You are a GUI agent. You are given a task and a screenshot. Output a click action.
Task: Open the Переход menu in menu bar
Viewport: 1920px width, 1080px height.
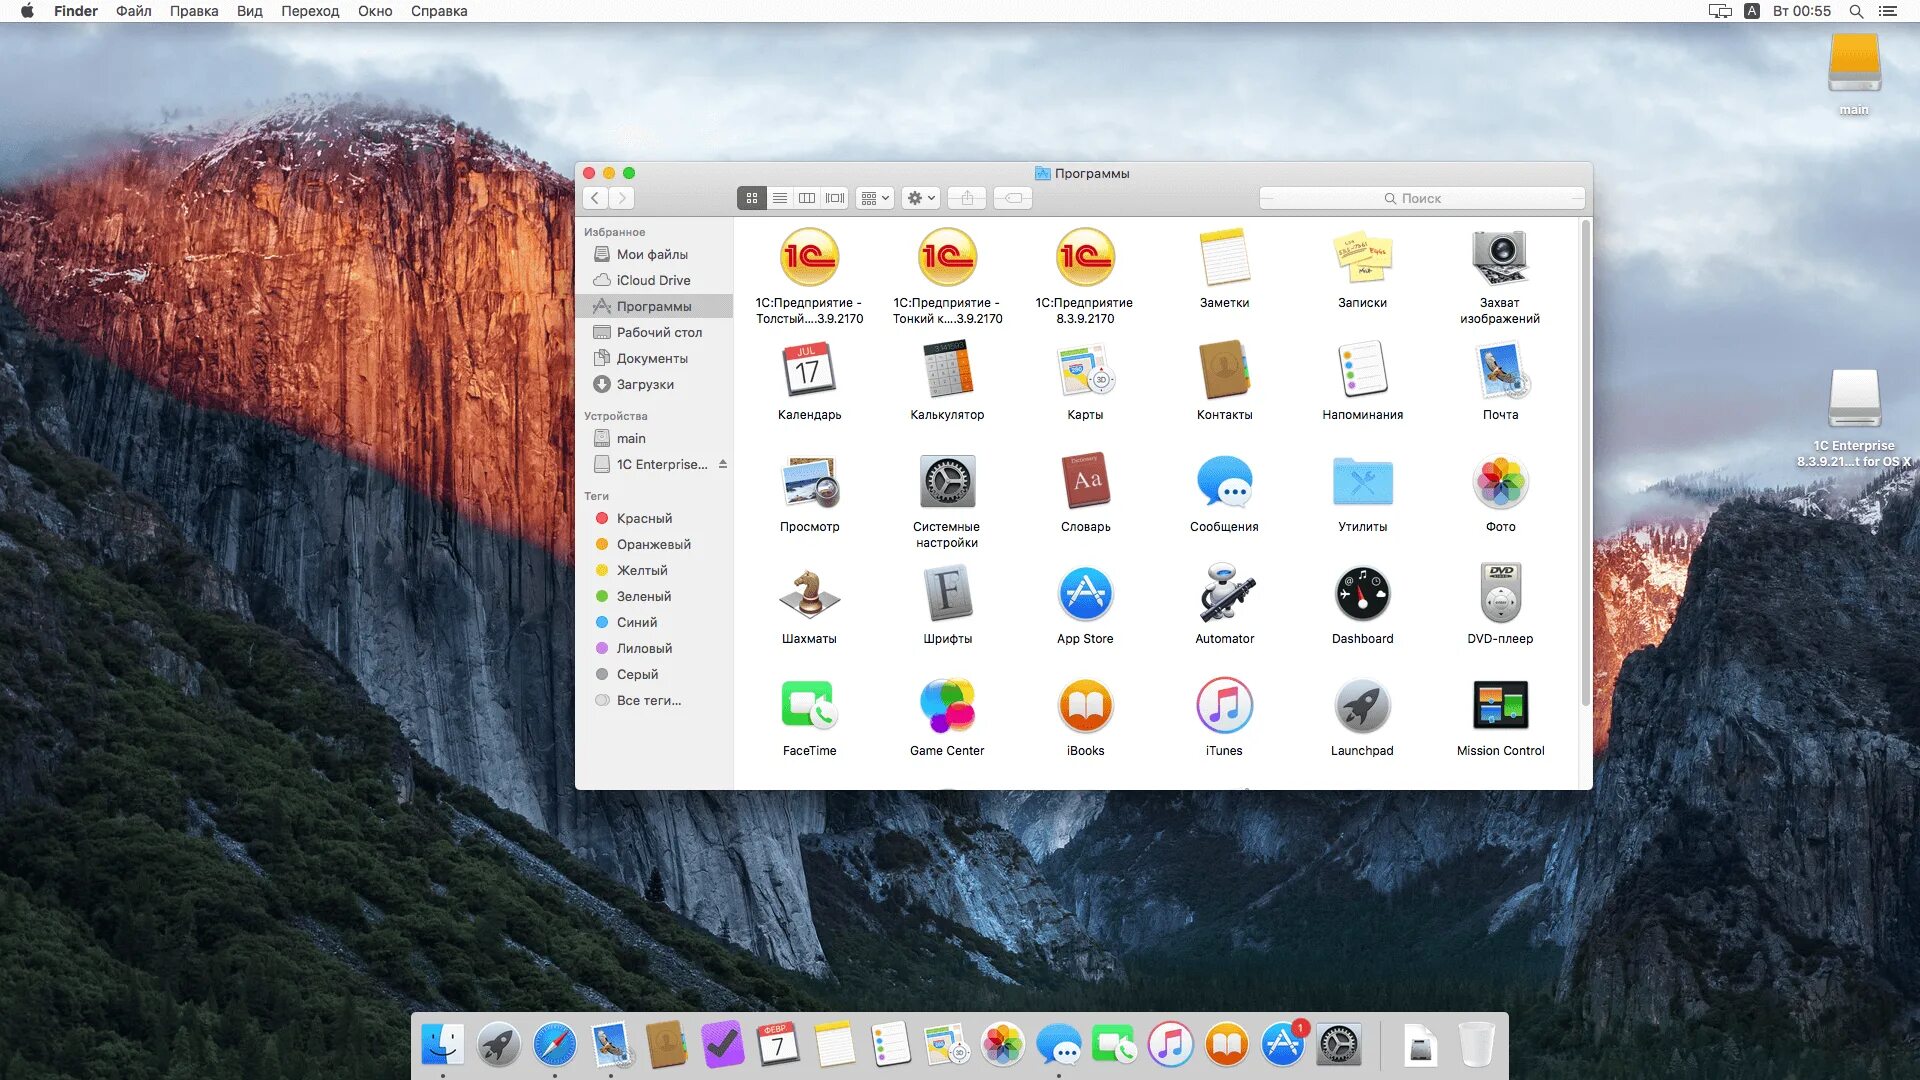coord(310,11)
